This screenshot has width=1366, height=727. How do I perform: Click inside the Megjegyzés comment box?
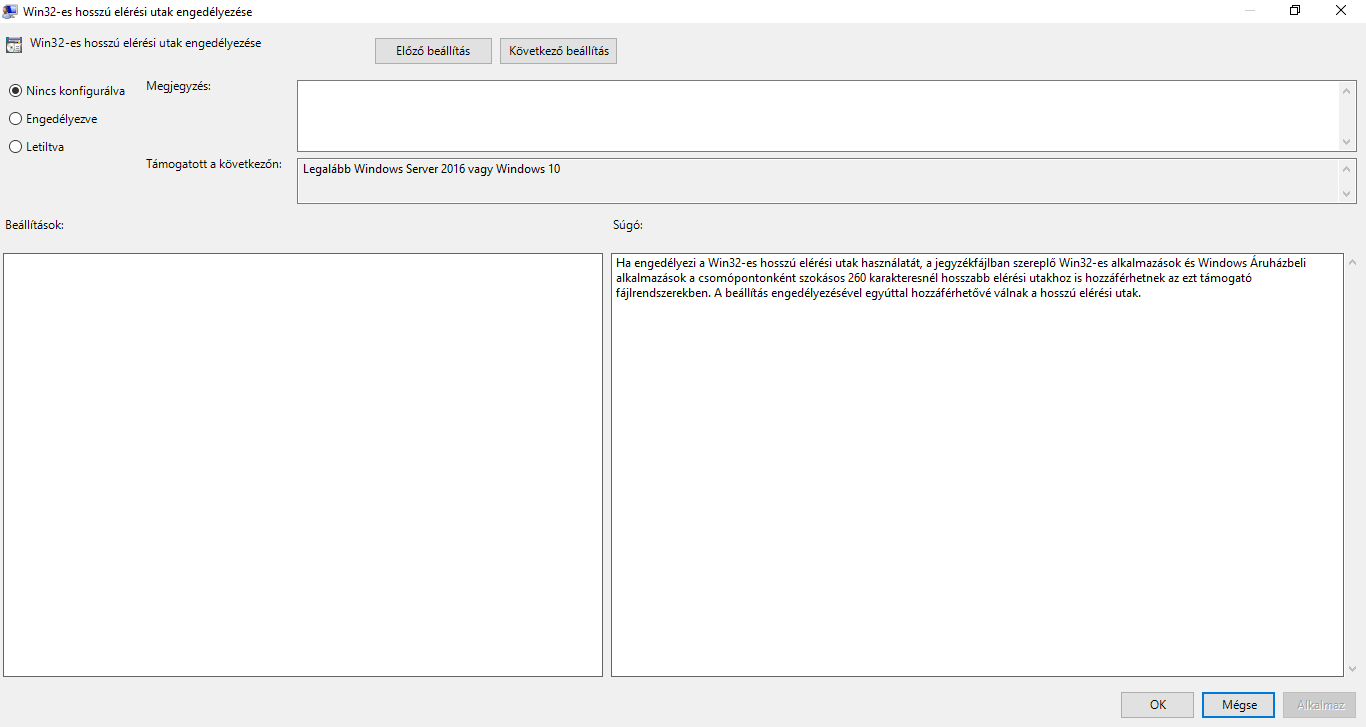pyautogui.click(x=818, y=116)
